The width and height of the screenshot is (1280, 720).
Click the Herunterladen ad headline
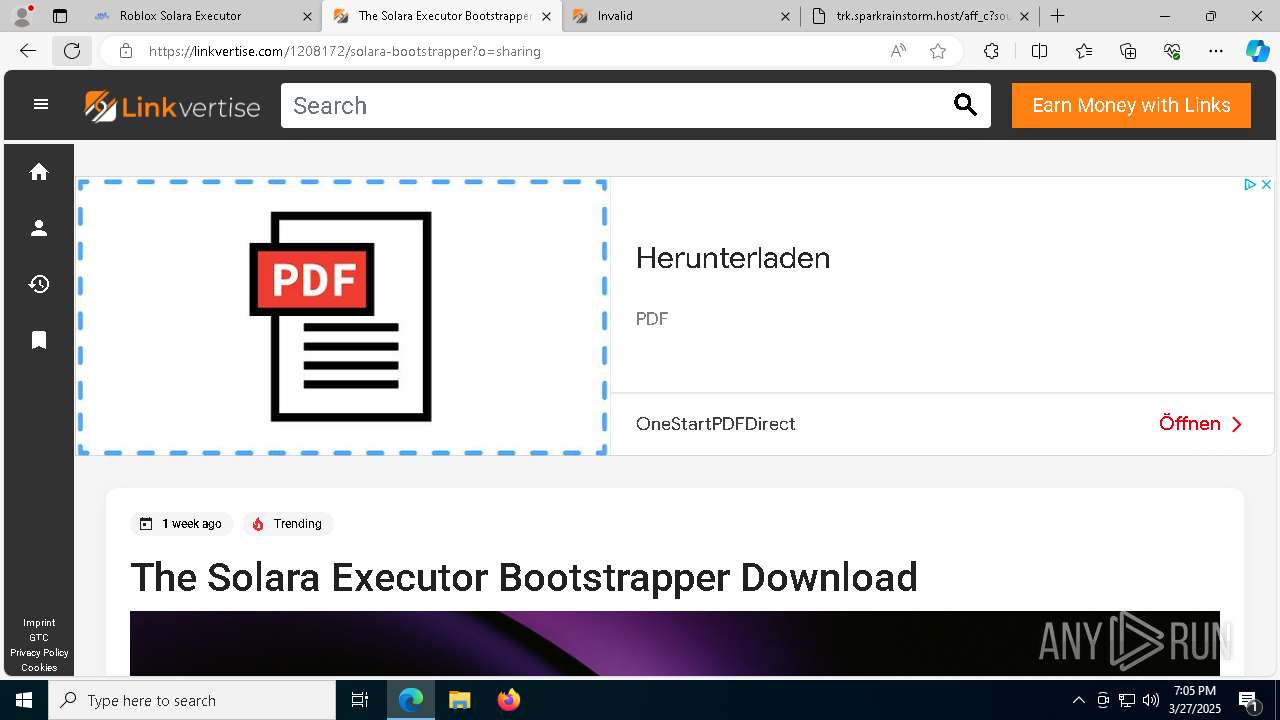click(x=733, y=258)
